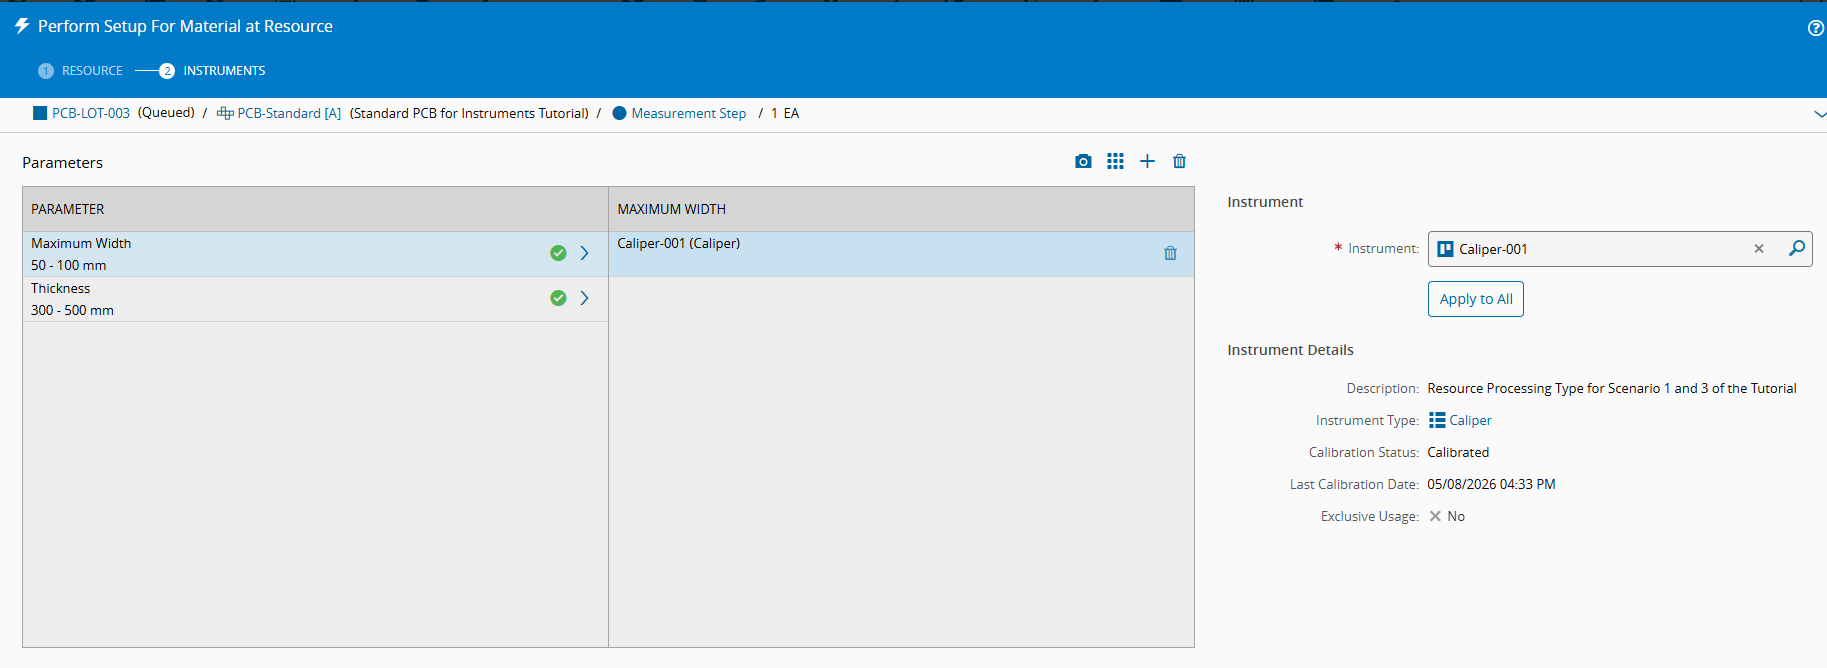The width and height of the screenshot is (1827, 668).
Task: Click the help question mark icon
Action: click(1816, 28)
